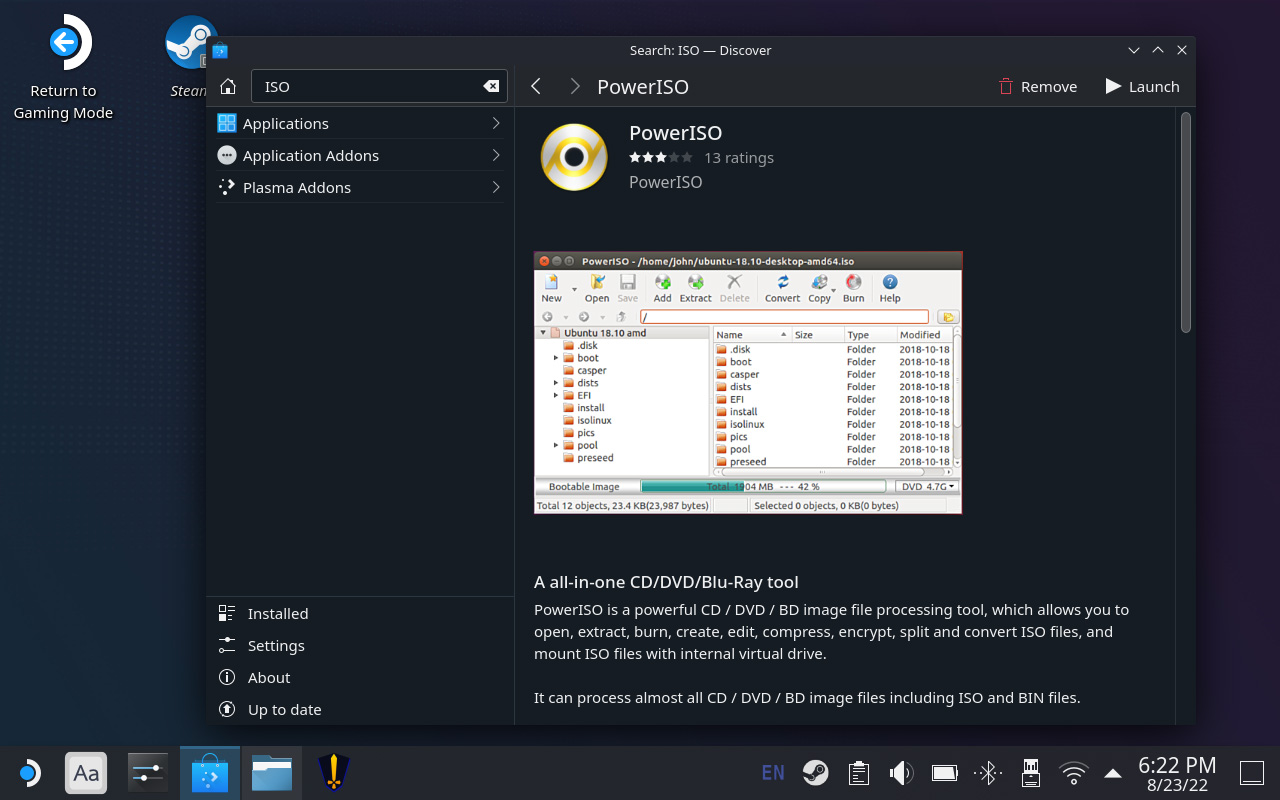Click Return to Gaming Mode desktop icon

(x=63, y=68)
